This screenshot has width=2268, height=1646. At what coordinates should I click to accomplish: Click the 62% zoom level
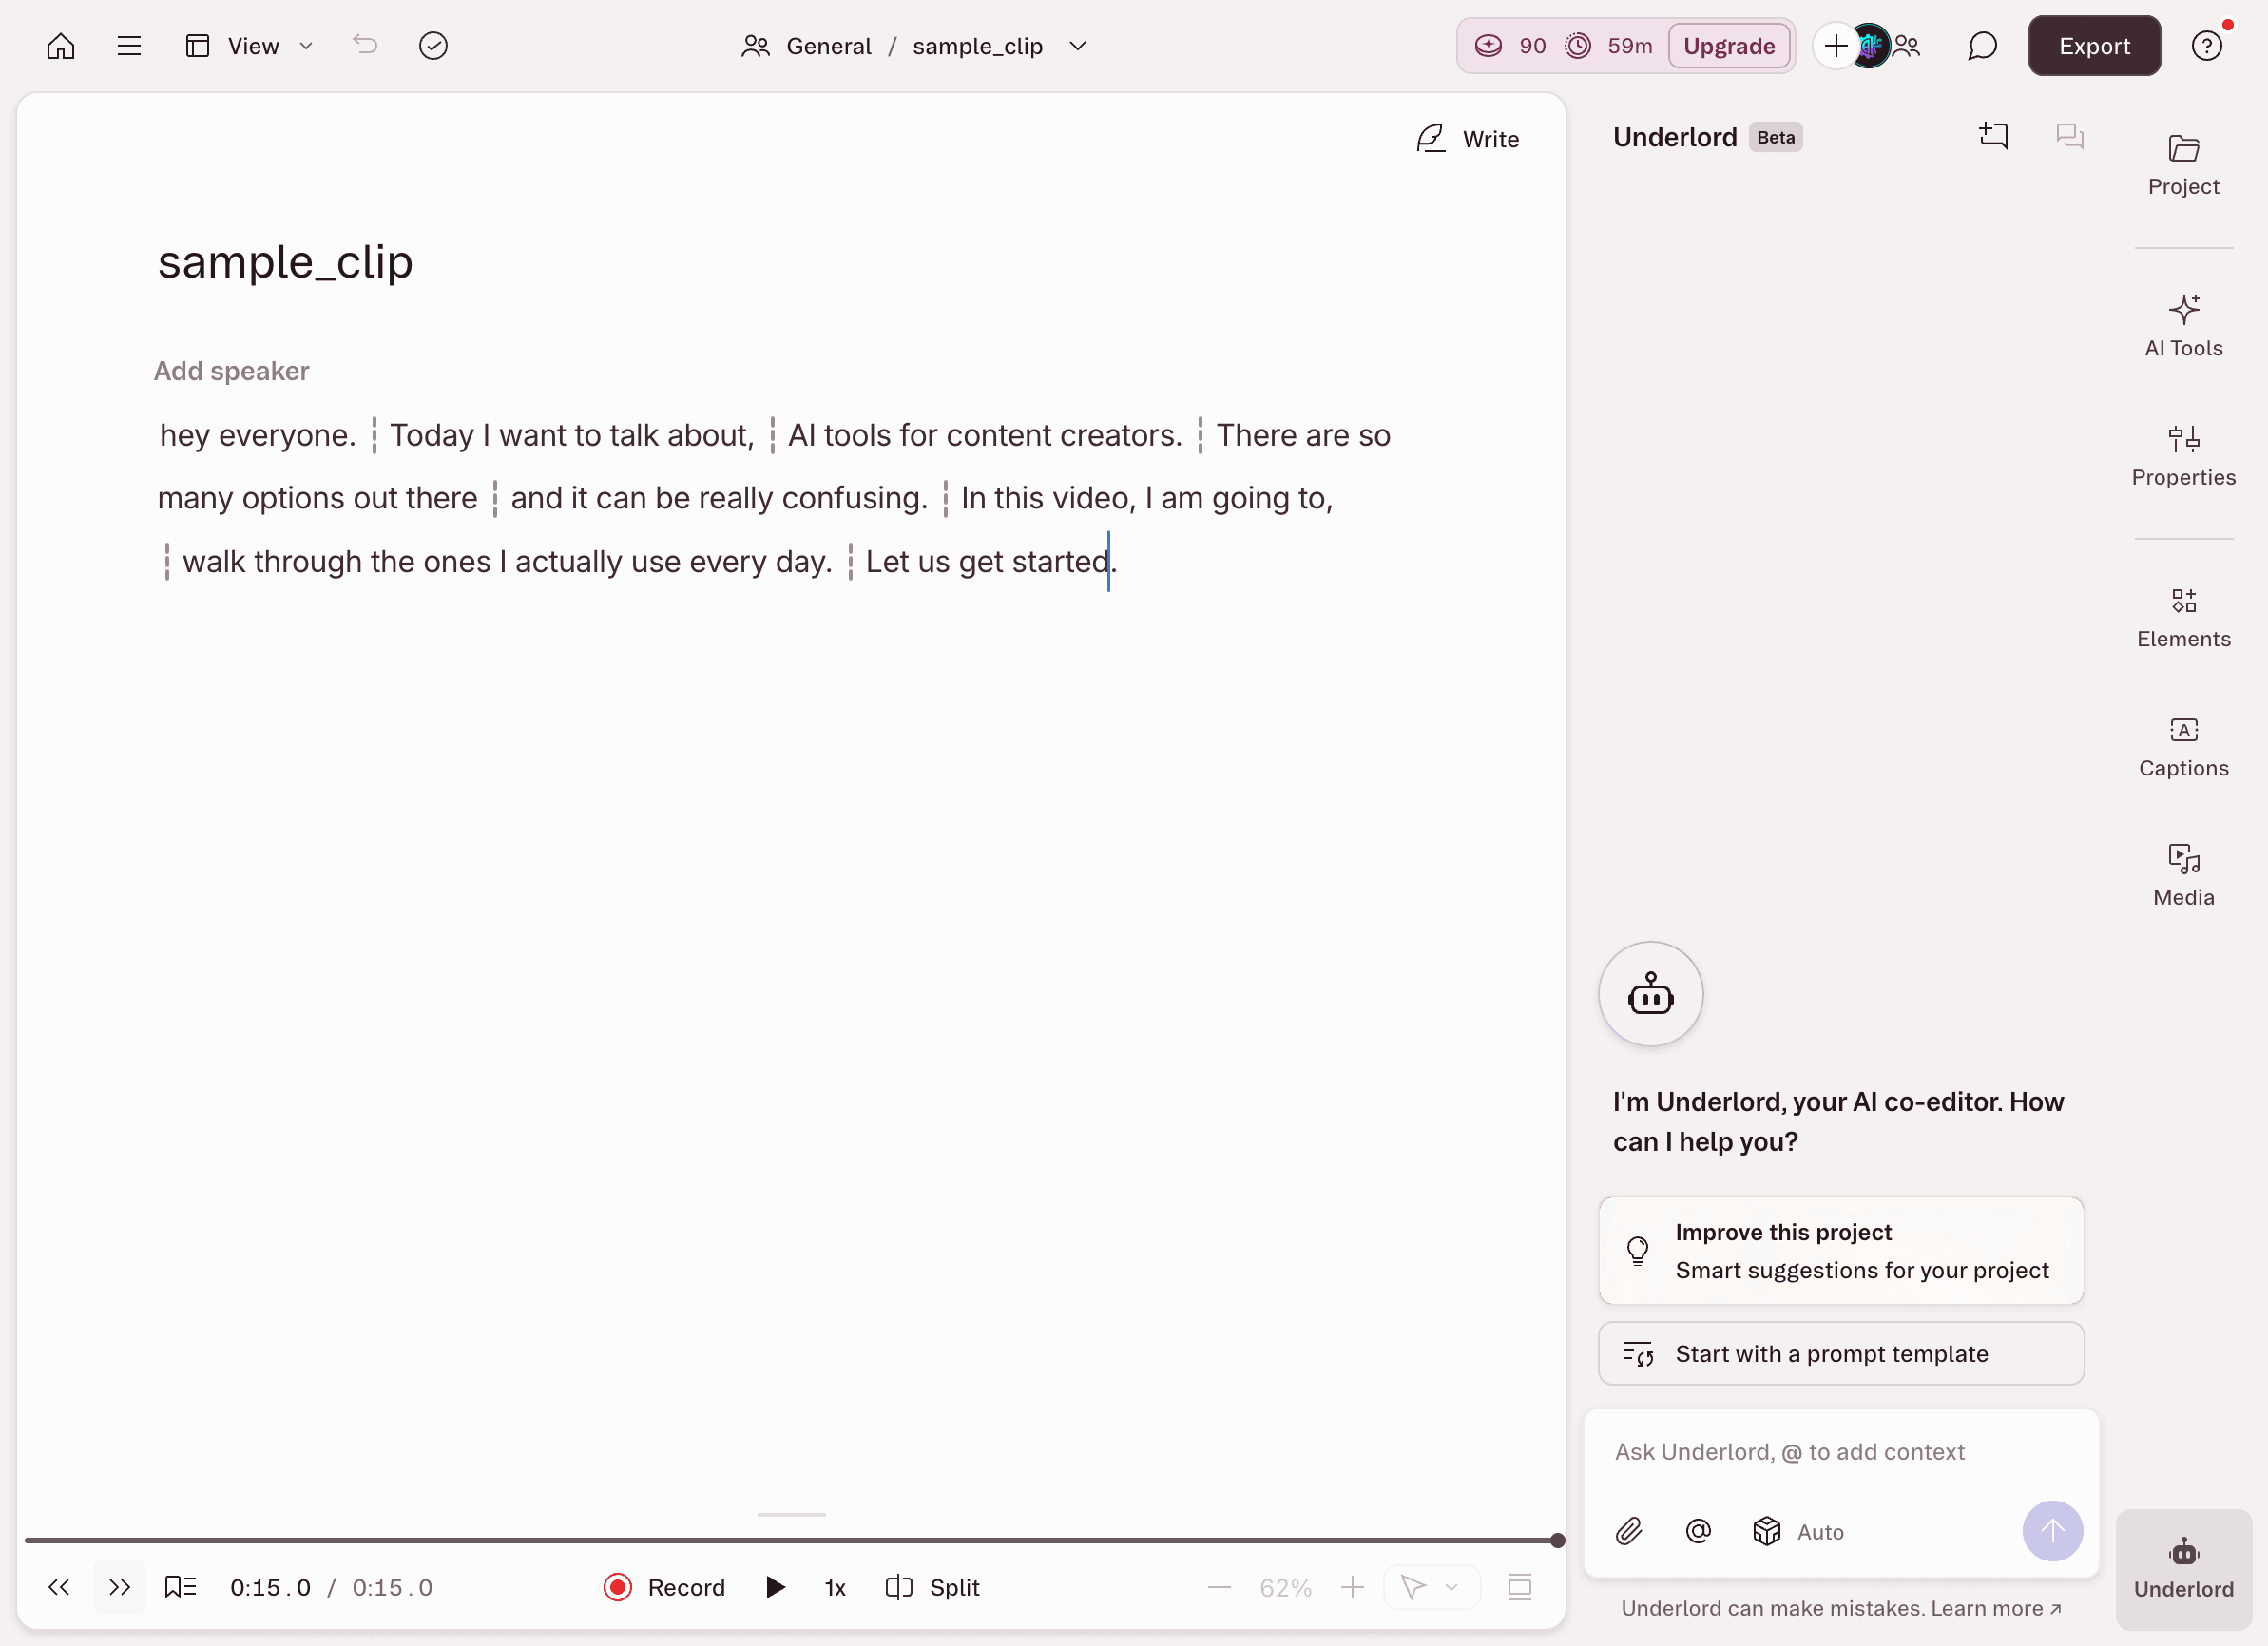(x=1285, y=1587)
